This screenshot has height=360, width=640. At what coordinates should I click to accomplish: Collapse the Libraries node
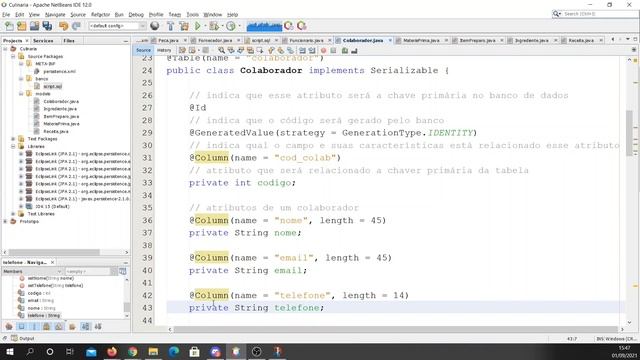(13, 146)
